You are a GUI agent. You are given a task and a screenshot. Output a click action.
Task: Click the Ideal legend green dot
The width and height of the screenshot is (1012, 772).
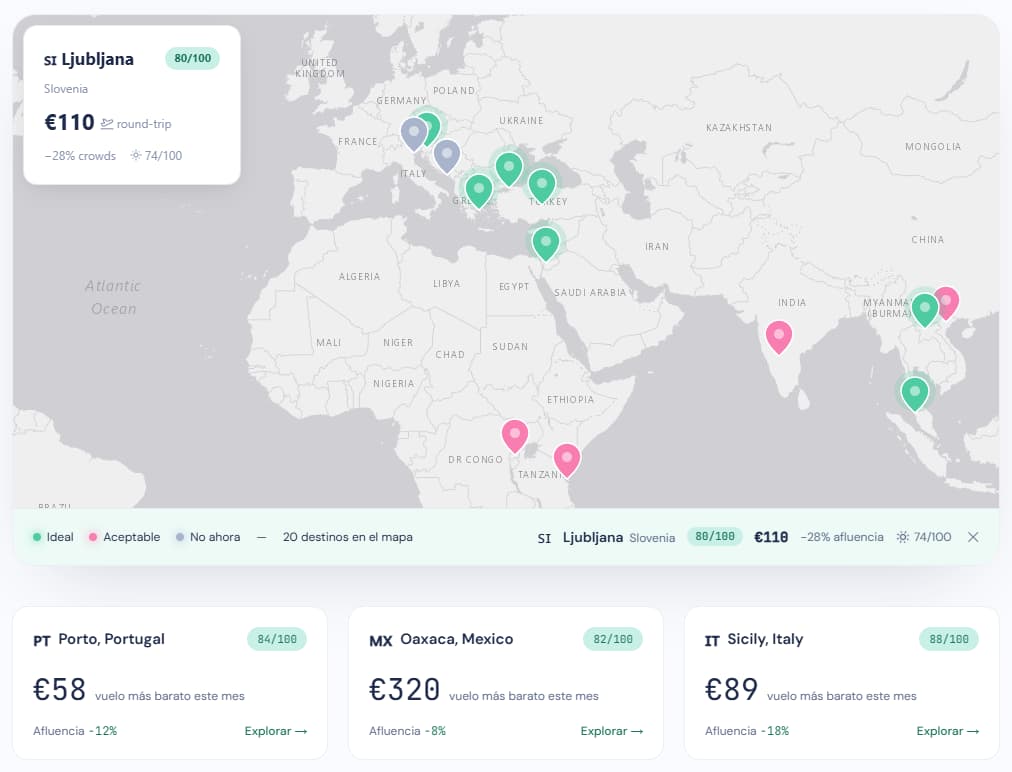tap(37, 537)
